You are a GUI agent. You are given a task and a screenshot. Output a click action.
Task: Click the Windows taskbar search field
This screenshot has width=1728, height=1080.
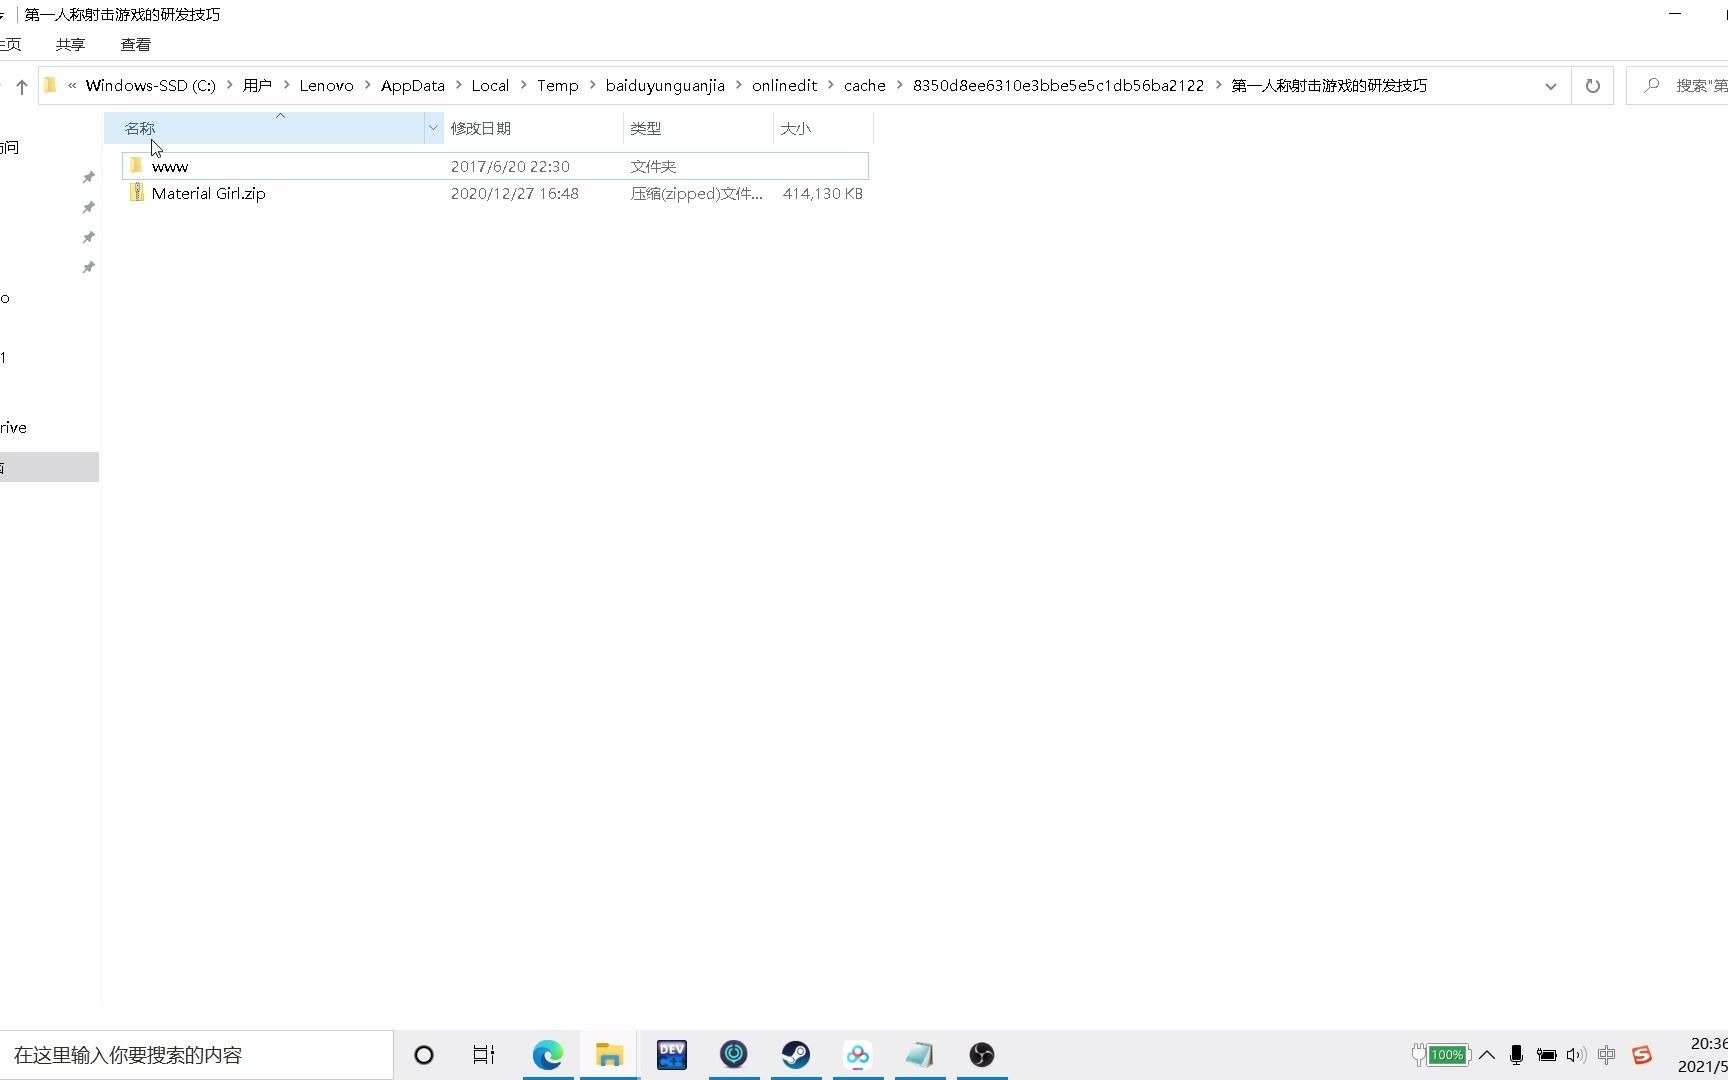[196, 1055]
